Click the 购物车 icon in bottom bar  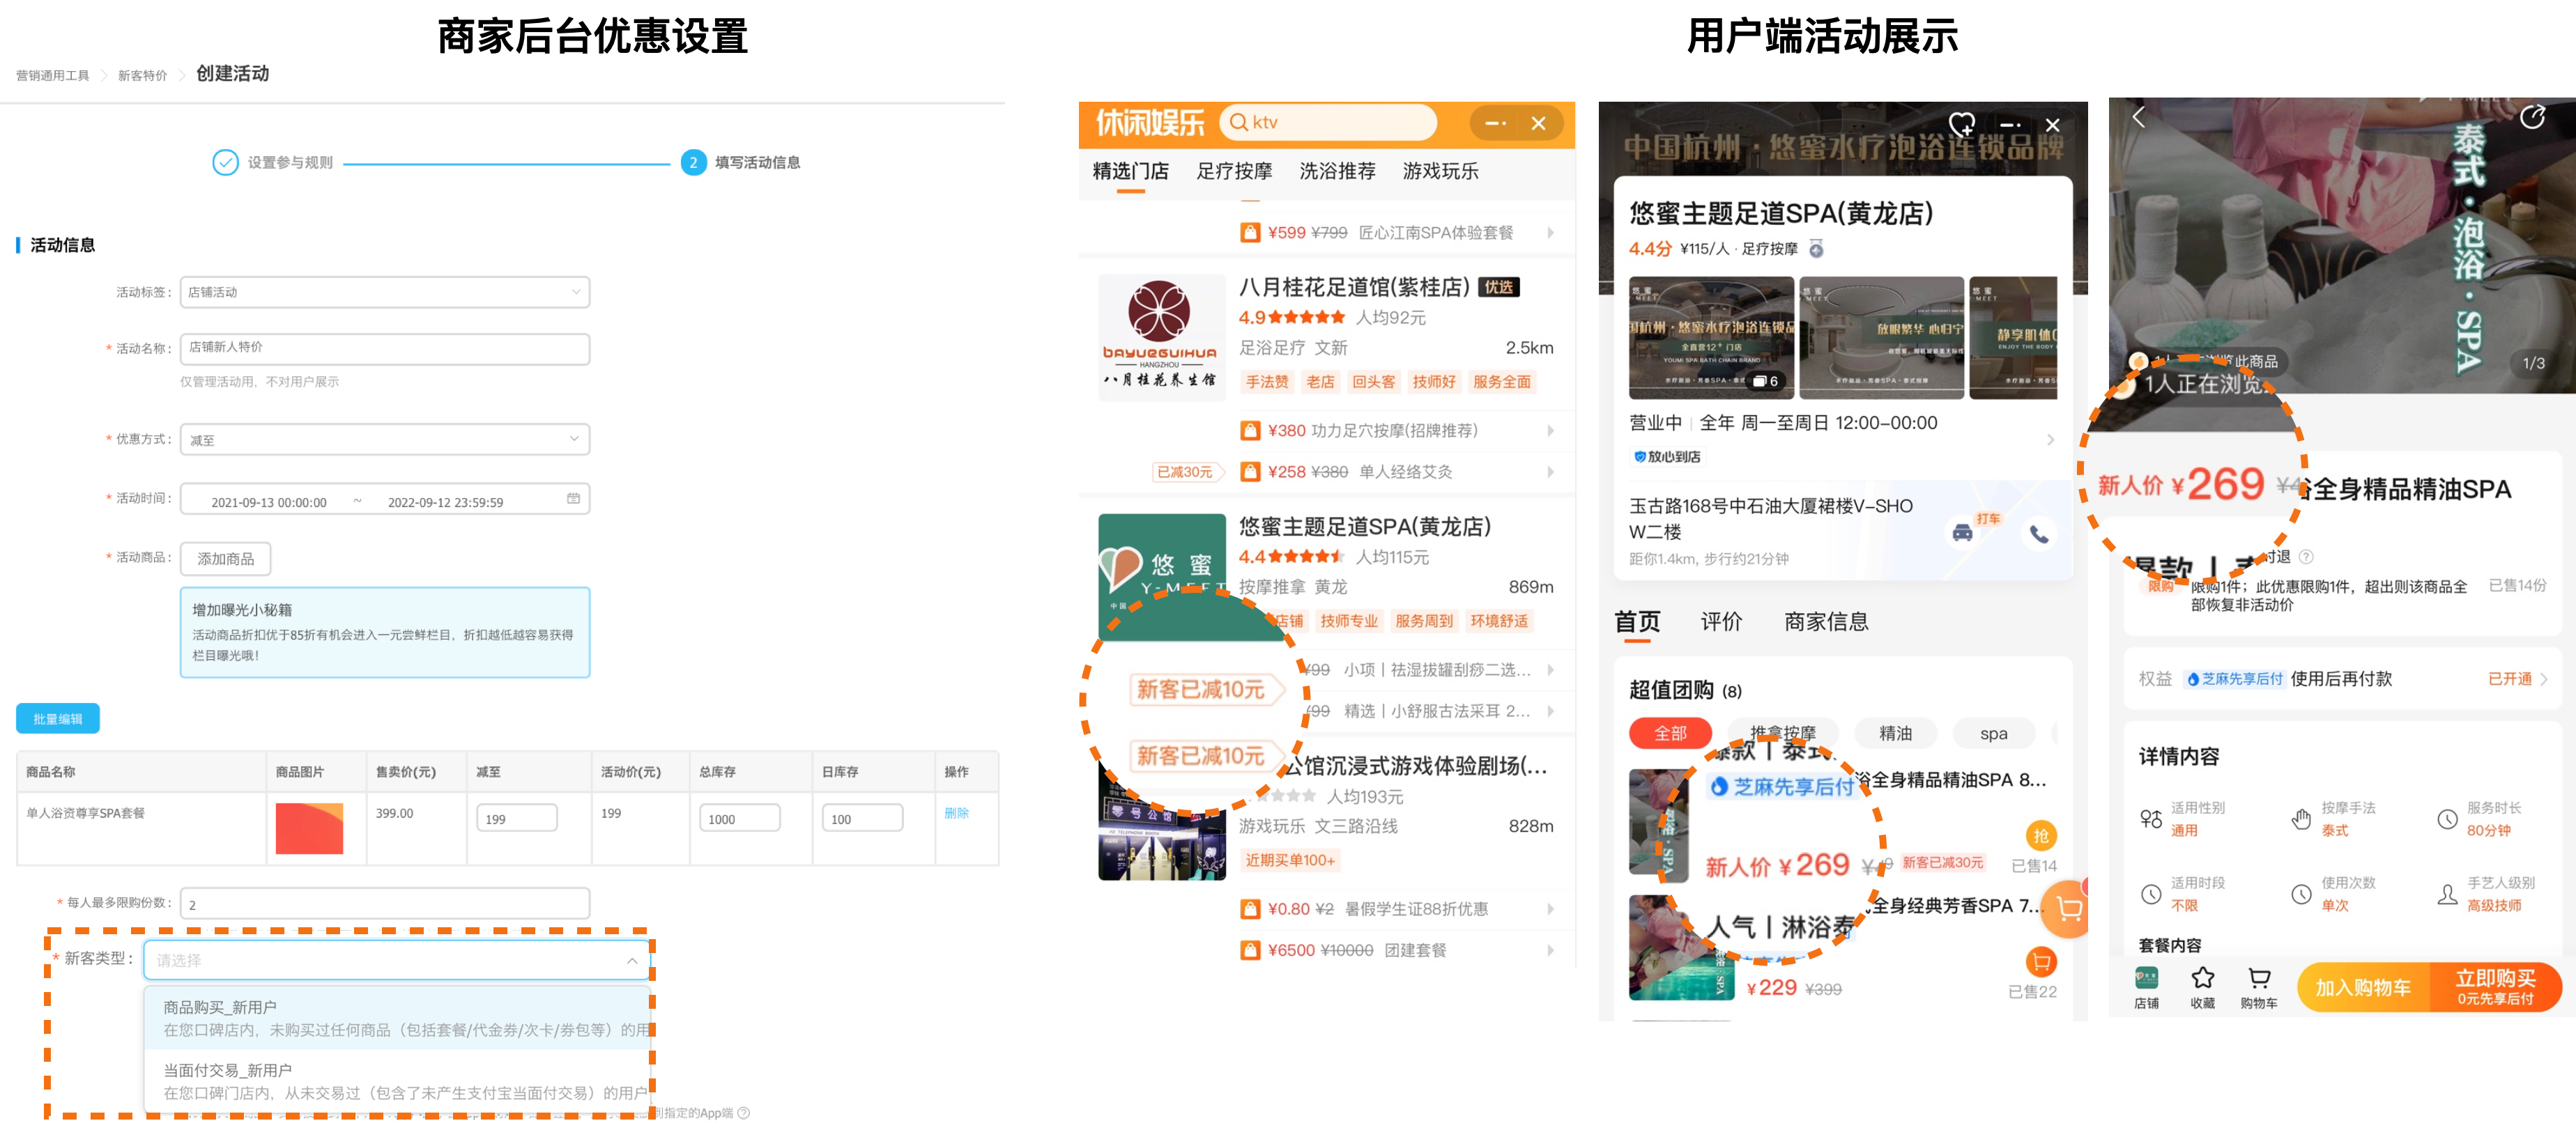[2259, 986]
